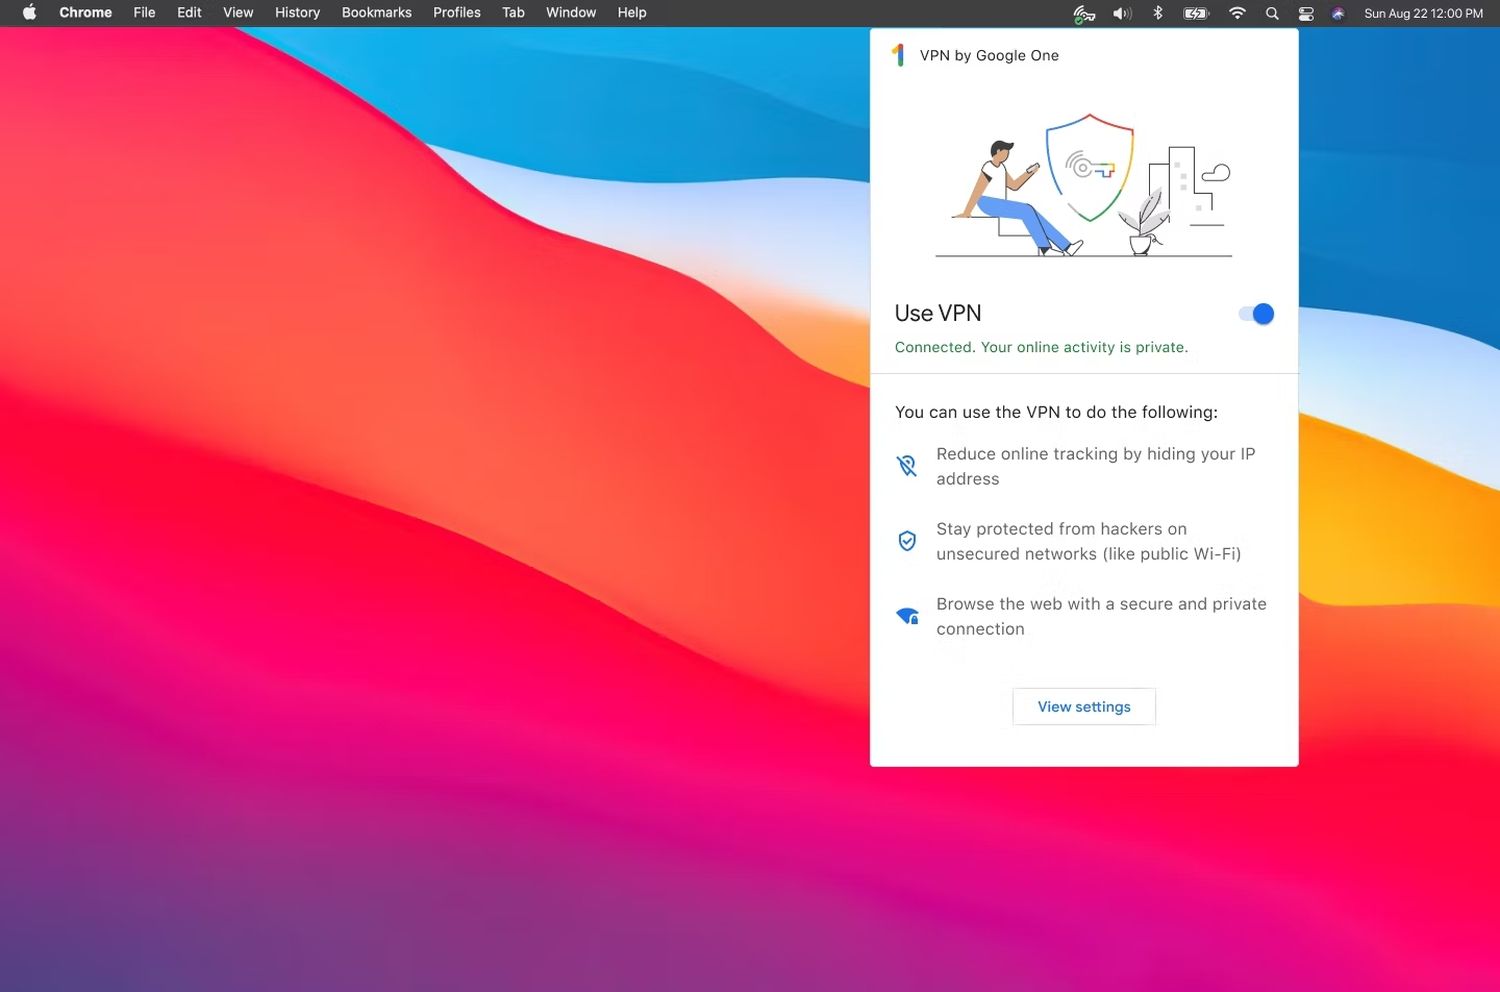Open the Chrome application menu
The image size is (1500, 992).
[x=85, y=13]
